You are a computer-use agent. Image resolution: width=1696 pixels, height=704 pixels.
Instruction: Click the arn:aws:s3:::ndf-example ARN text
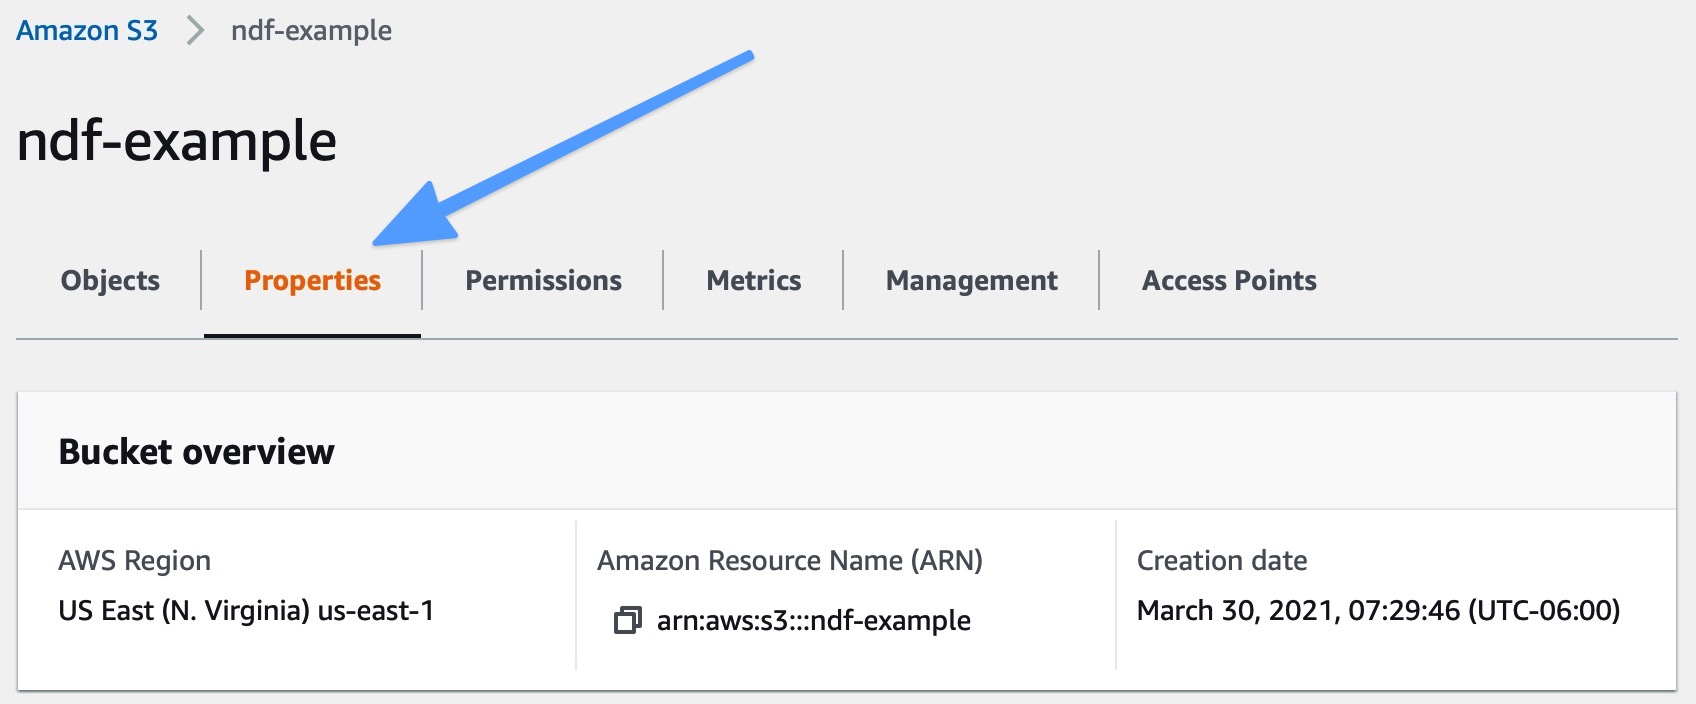(813, 621)
